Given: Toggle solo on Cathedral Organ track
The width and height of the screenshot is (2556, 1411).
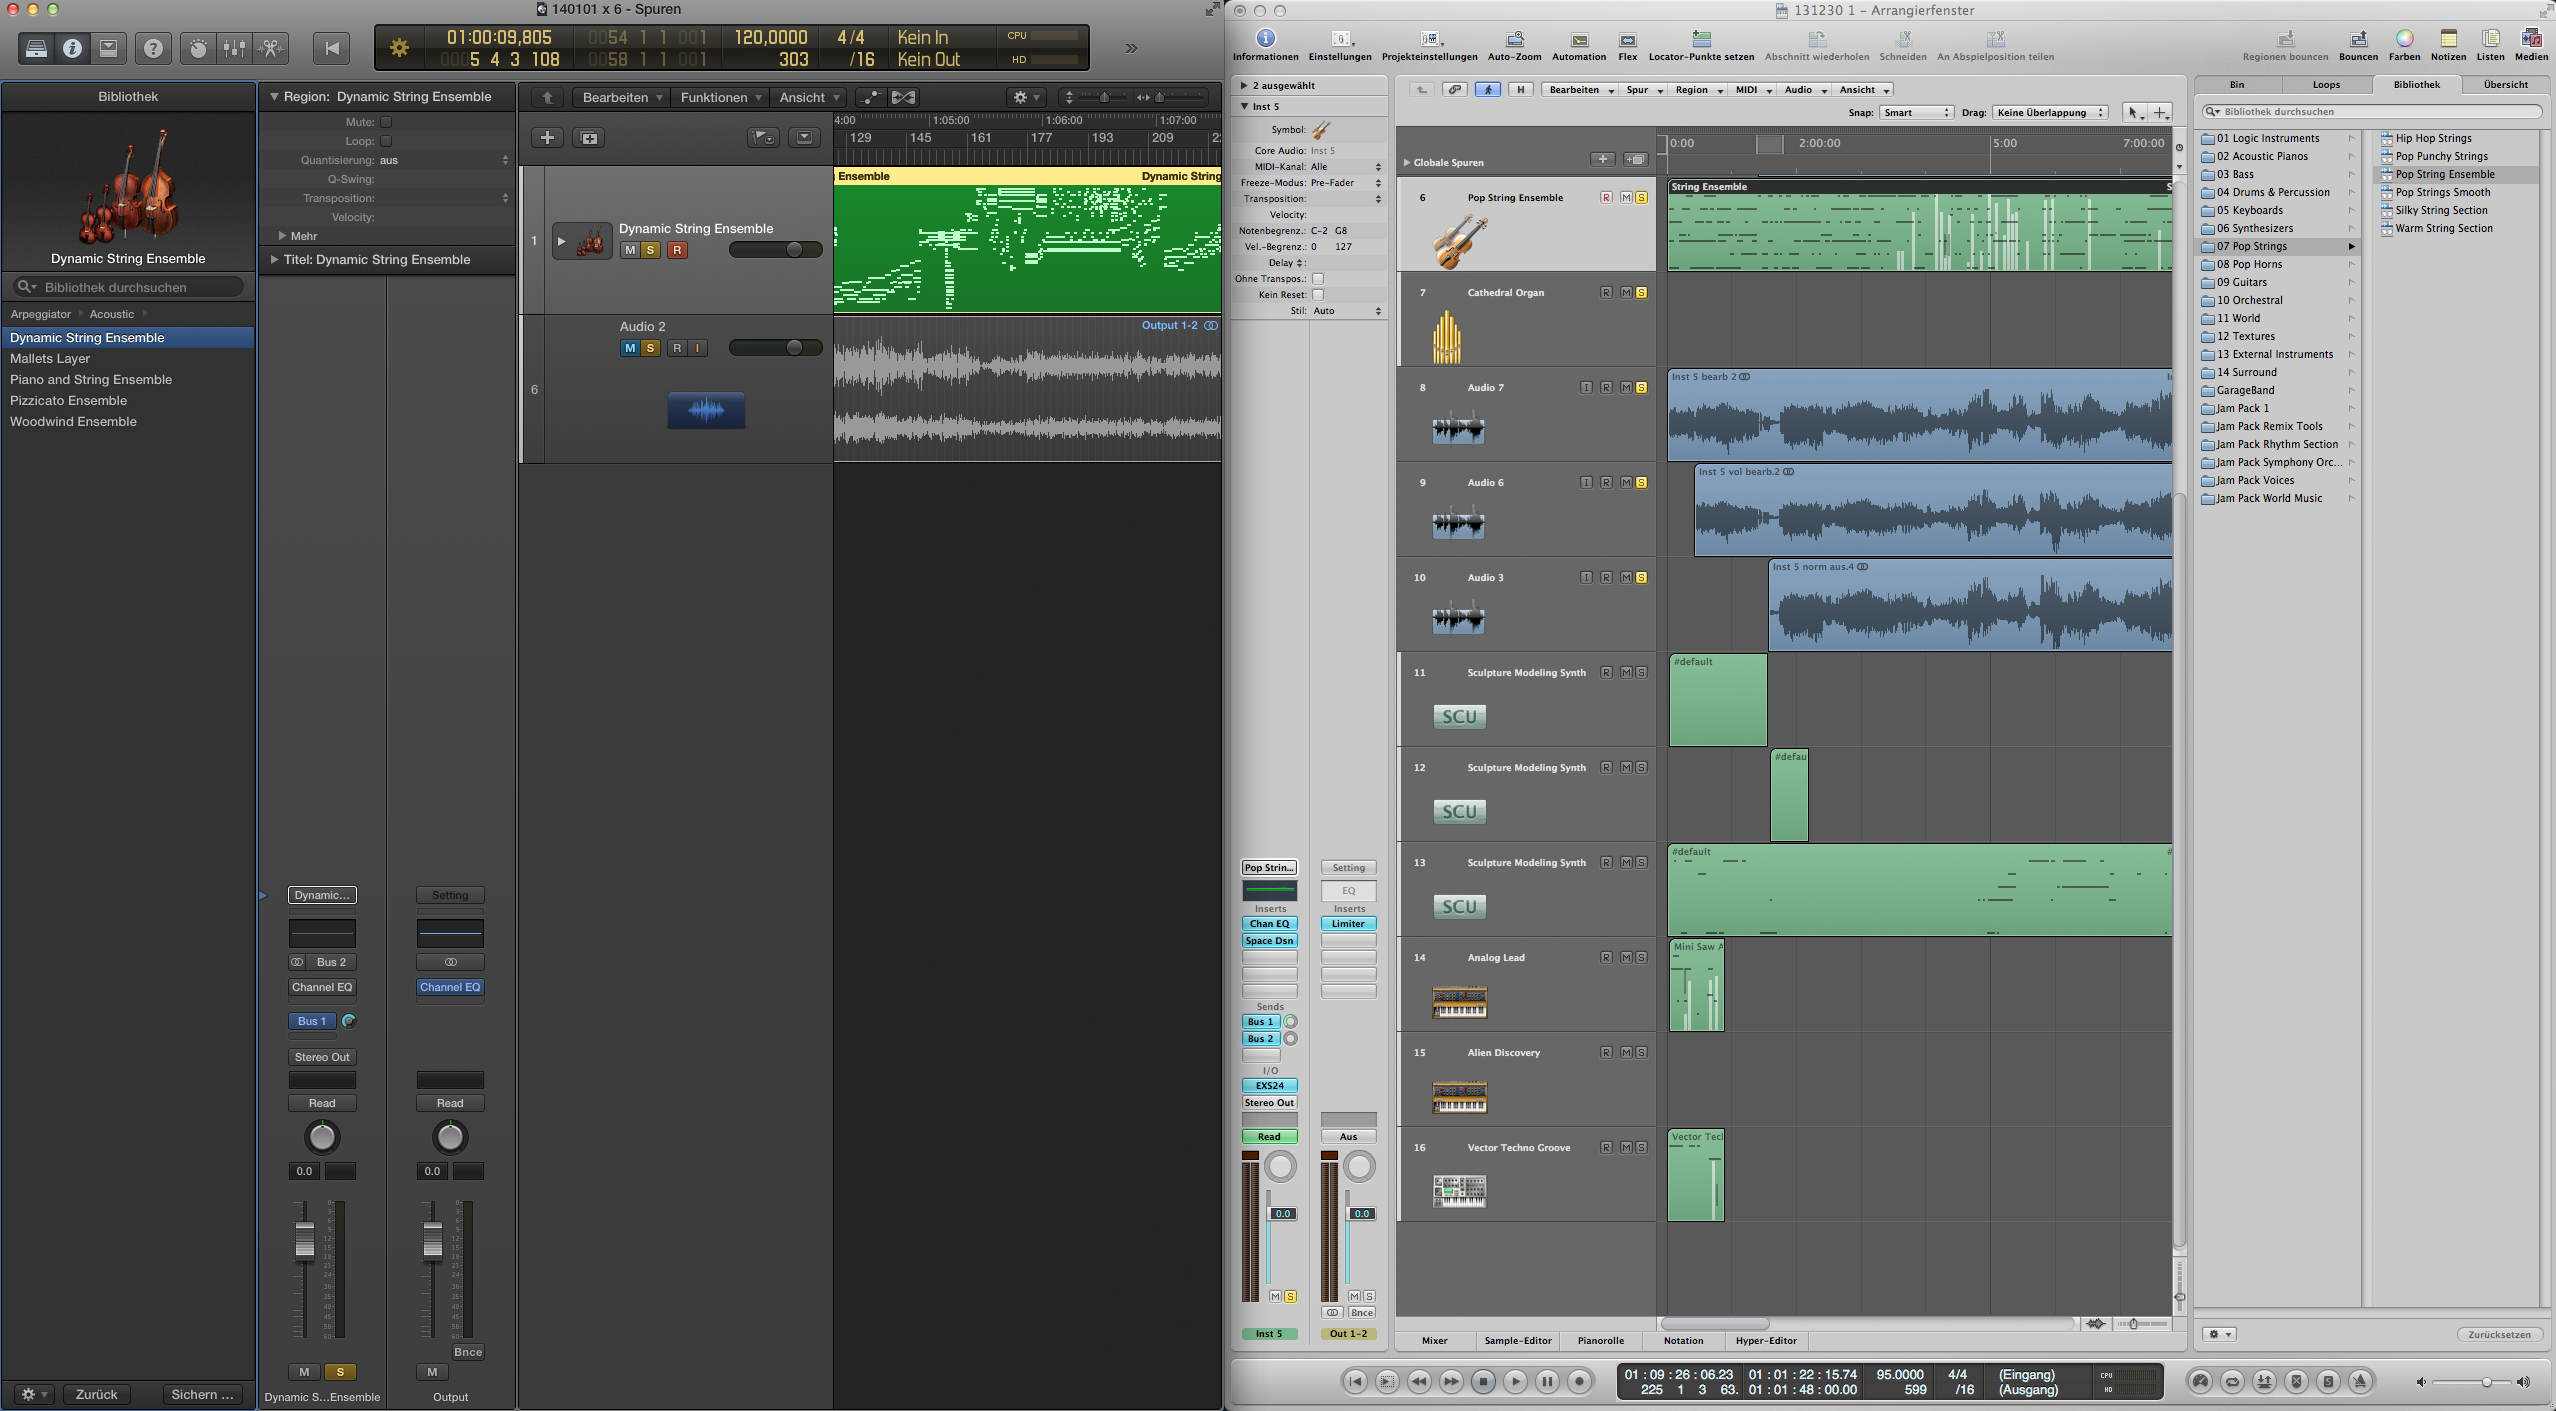Looking at the screenshot, I should click(1641, 293).
